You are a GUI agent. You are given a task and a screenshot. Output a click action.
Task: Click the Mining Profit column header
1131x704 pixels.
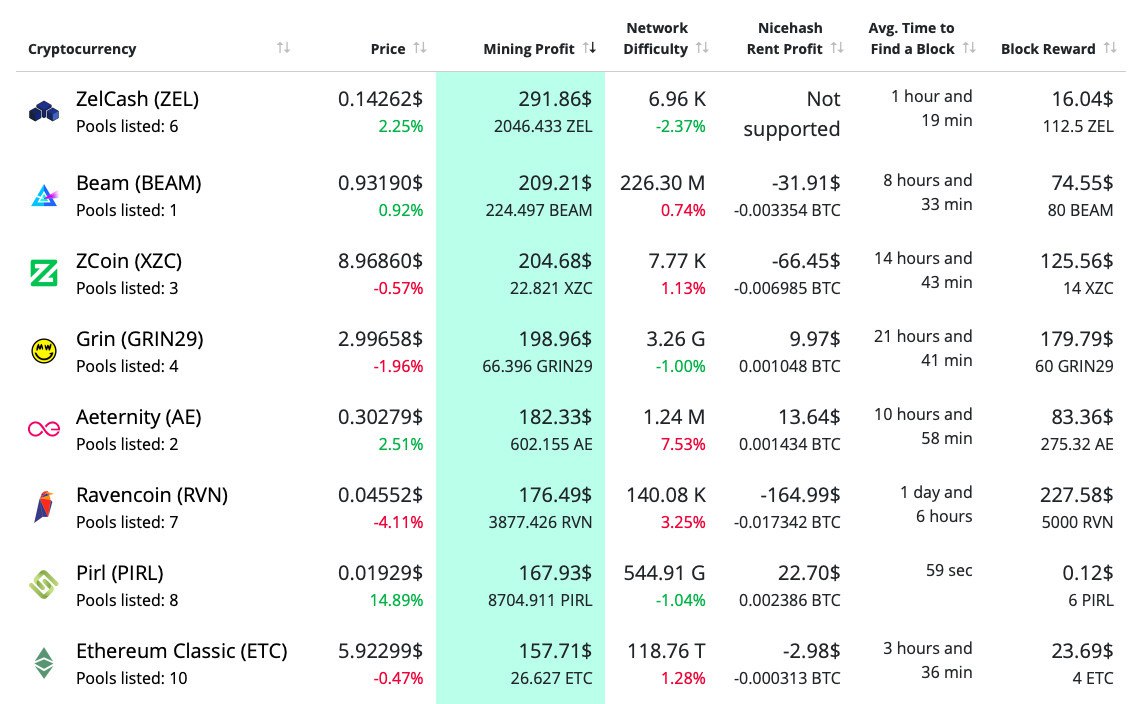[x=529, y=49]
